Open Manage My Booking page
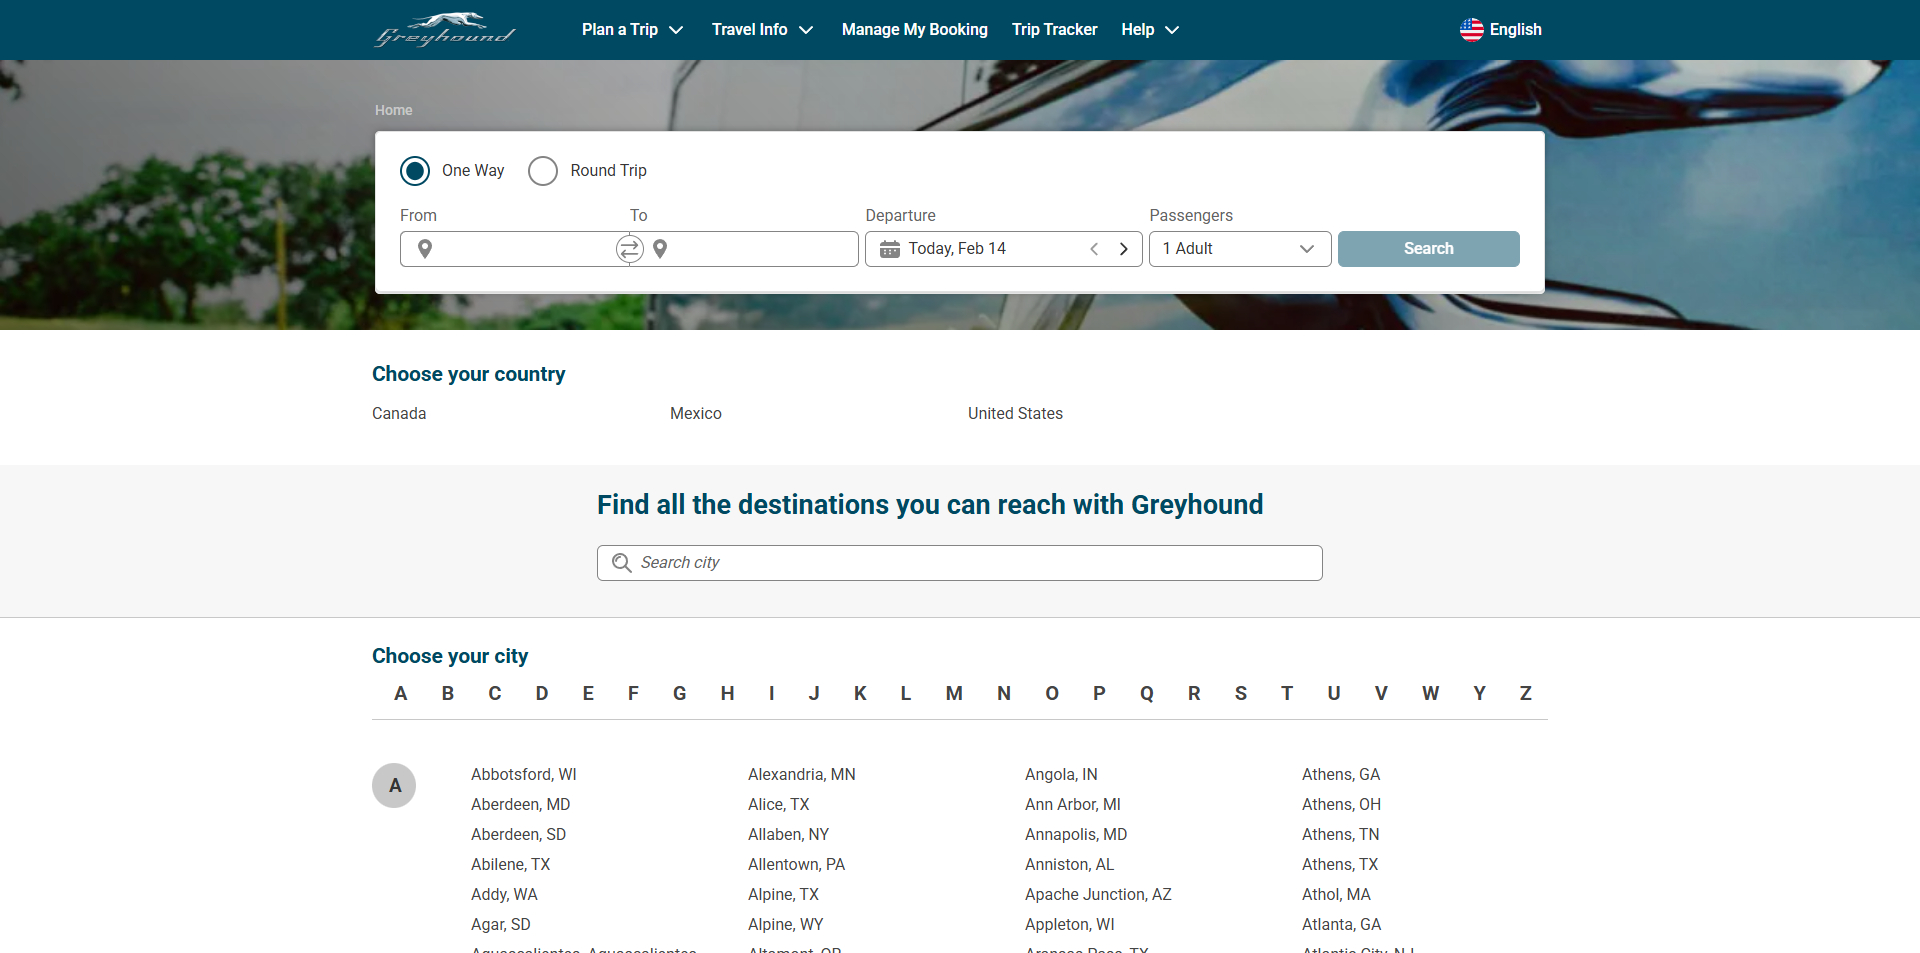Image resolution: width=1920 pixels, height=953 pixels. (914, 30)
